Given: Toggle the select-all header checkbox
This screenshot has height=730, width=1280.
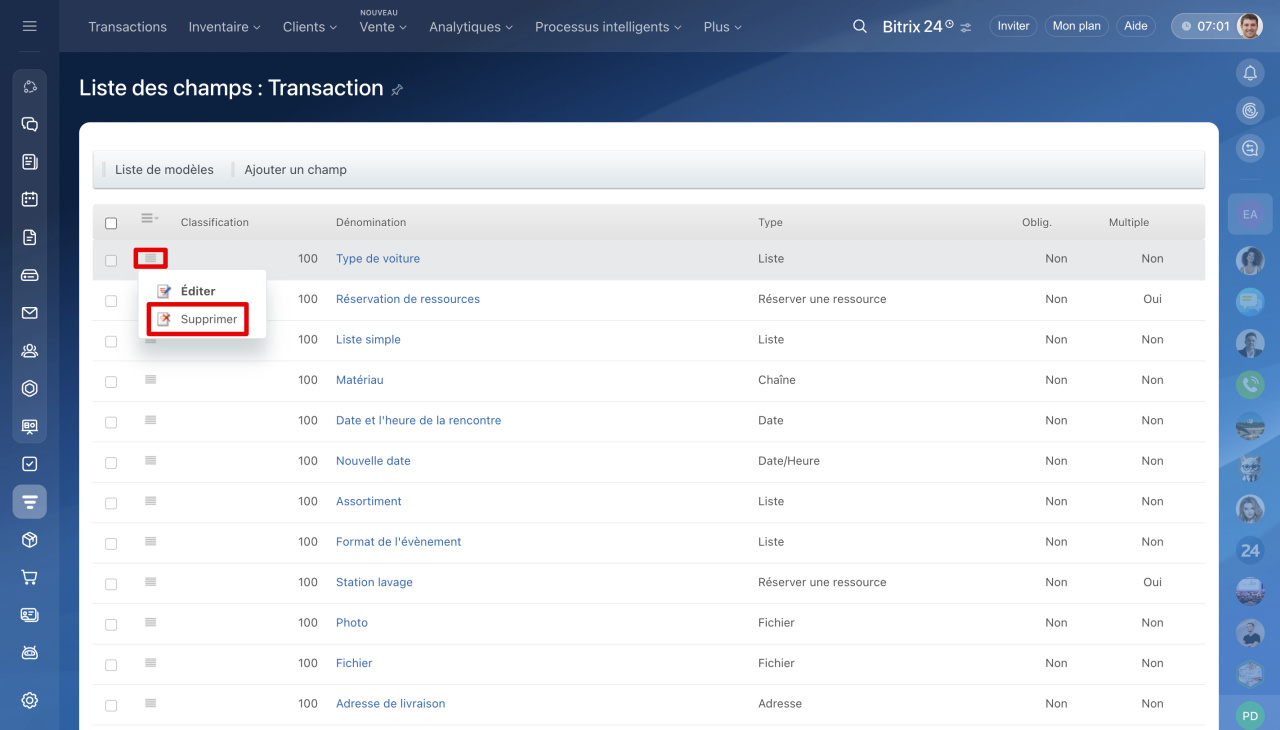Looking at the screenshot, I should click(111, 223).
